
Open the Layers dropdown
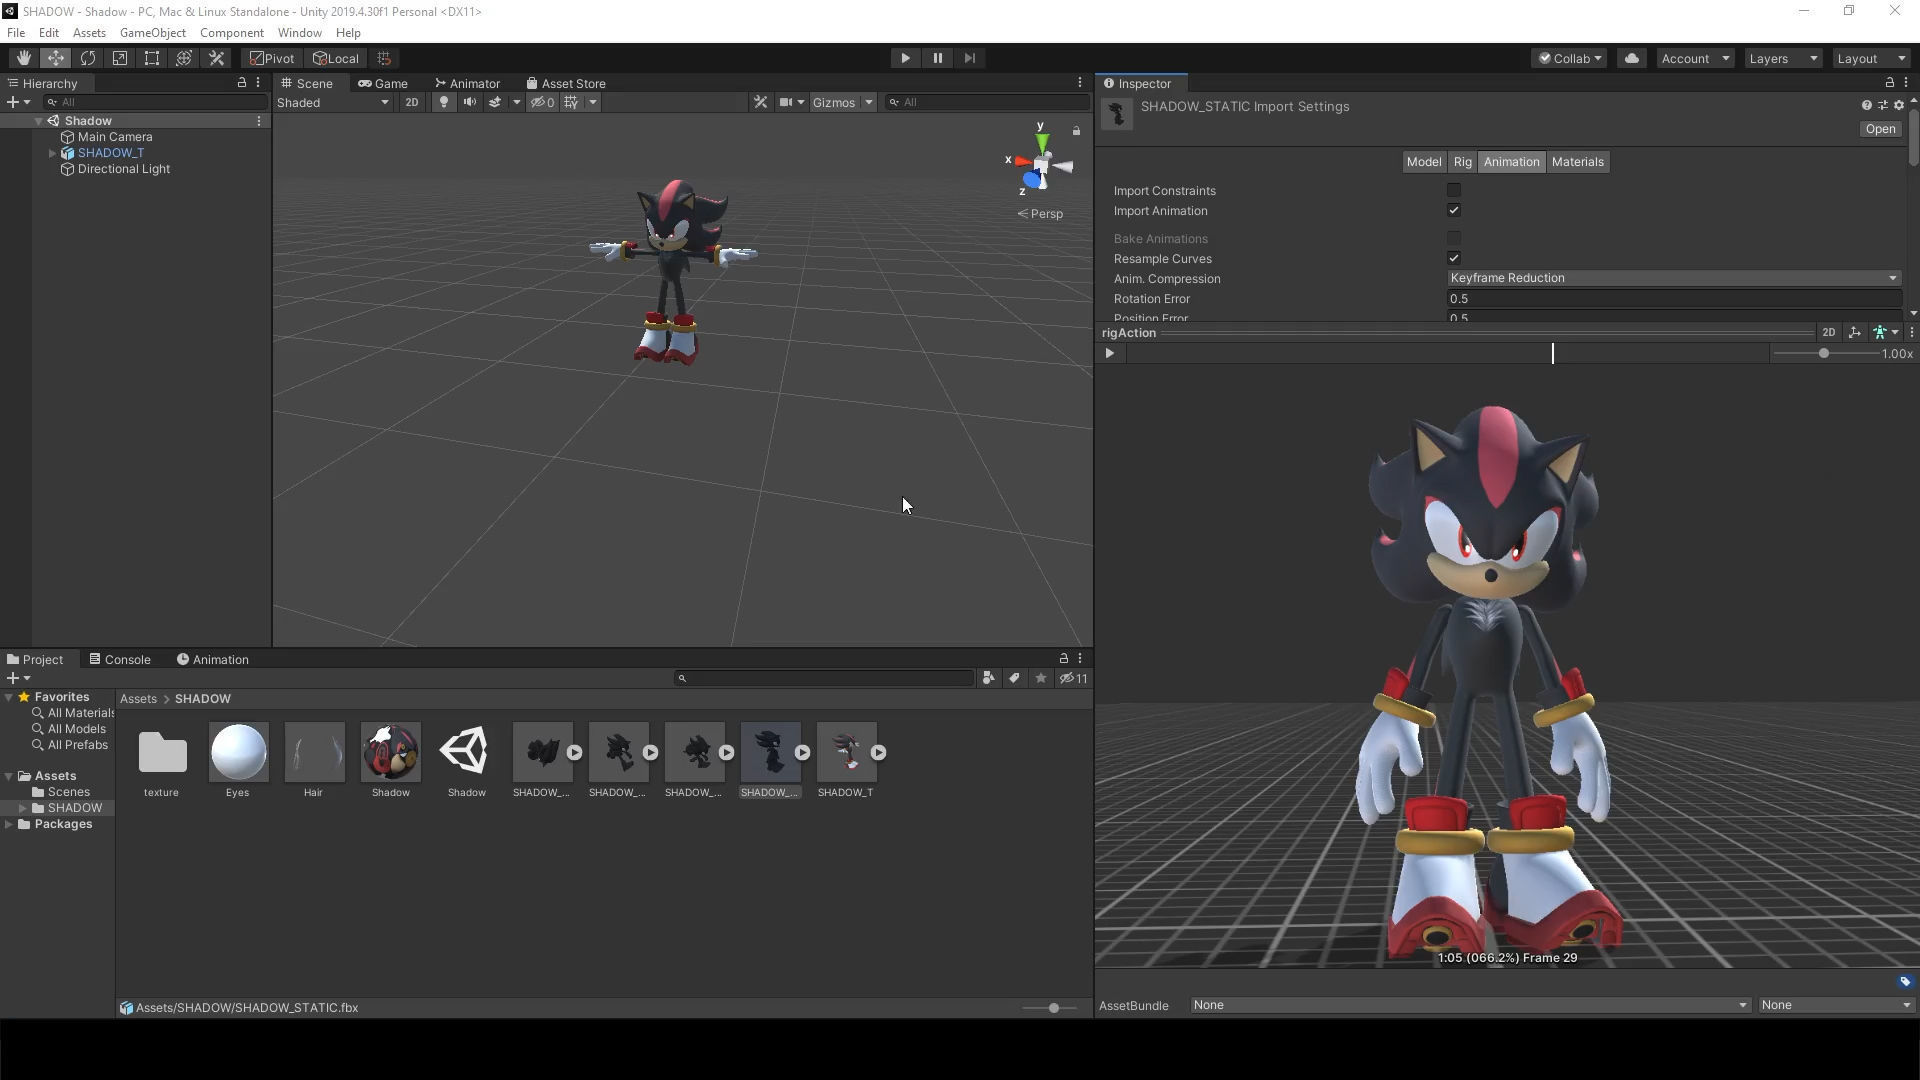coord(1782,58)
